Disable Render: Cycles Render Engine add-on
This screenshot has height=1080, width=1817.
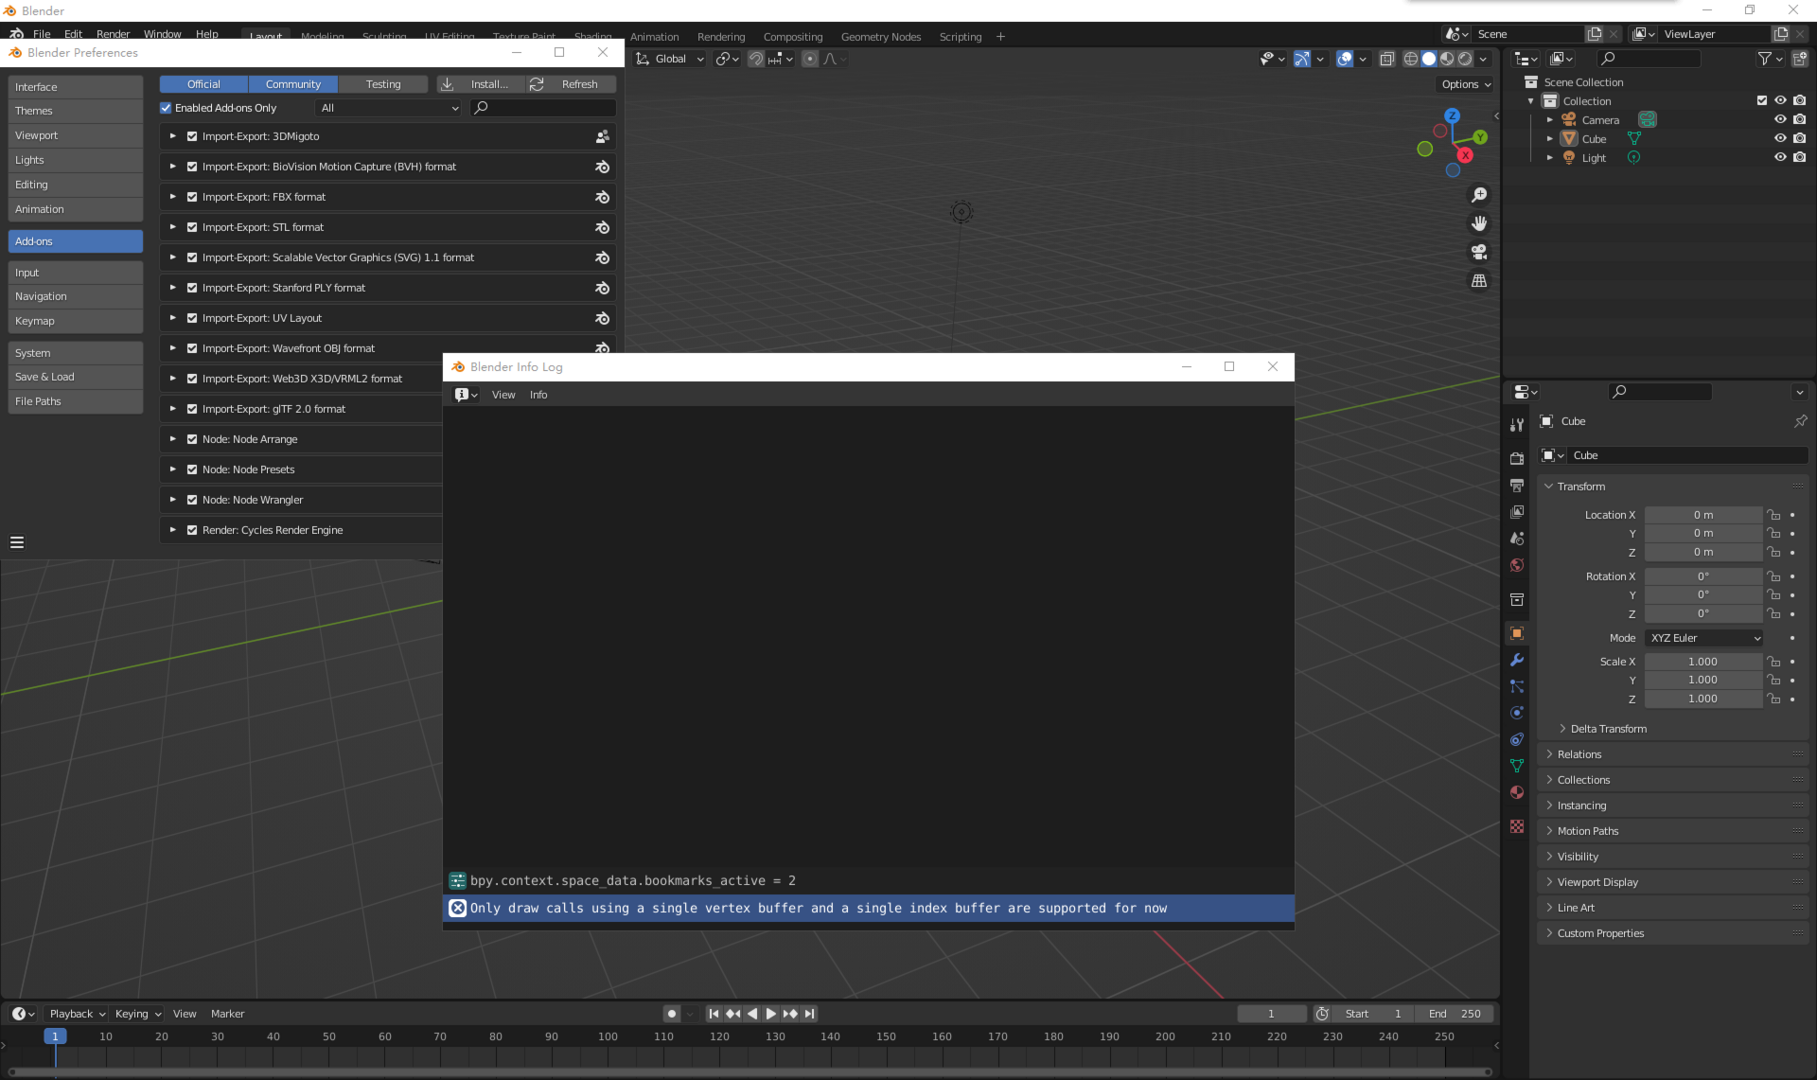point(192,530)
